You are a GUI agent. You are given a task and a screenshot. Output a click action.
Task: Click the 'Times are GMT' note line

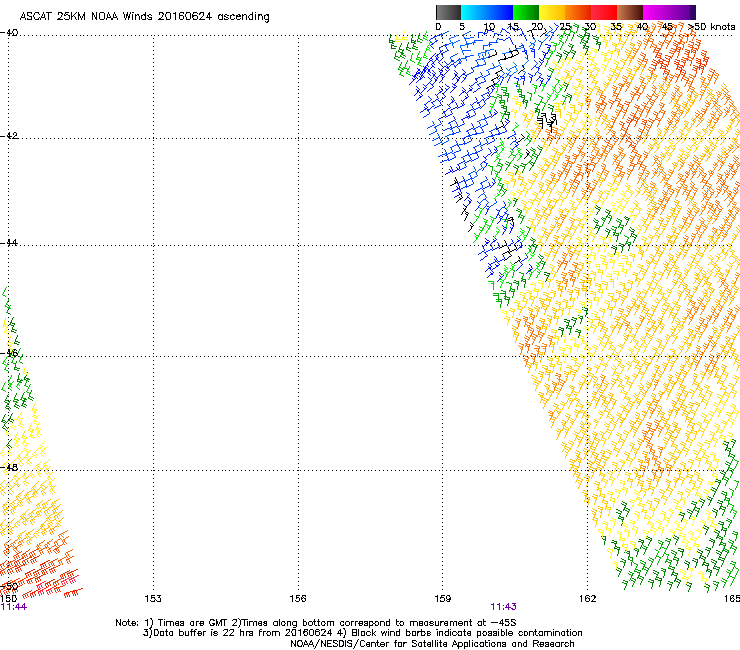[316, 623]
